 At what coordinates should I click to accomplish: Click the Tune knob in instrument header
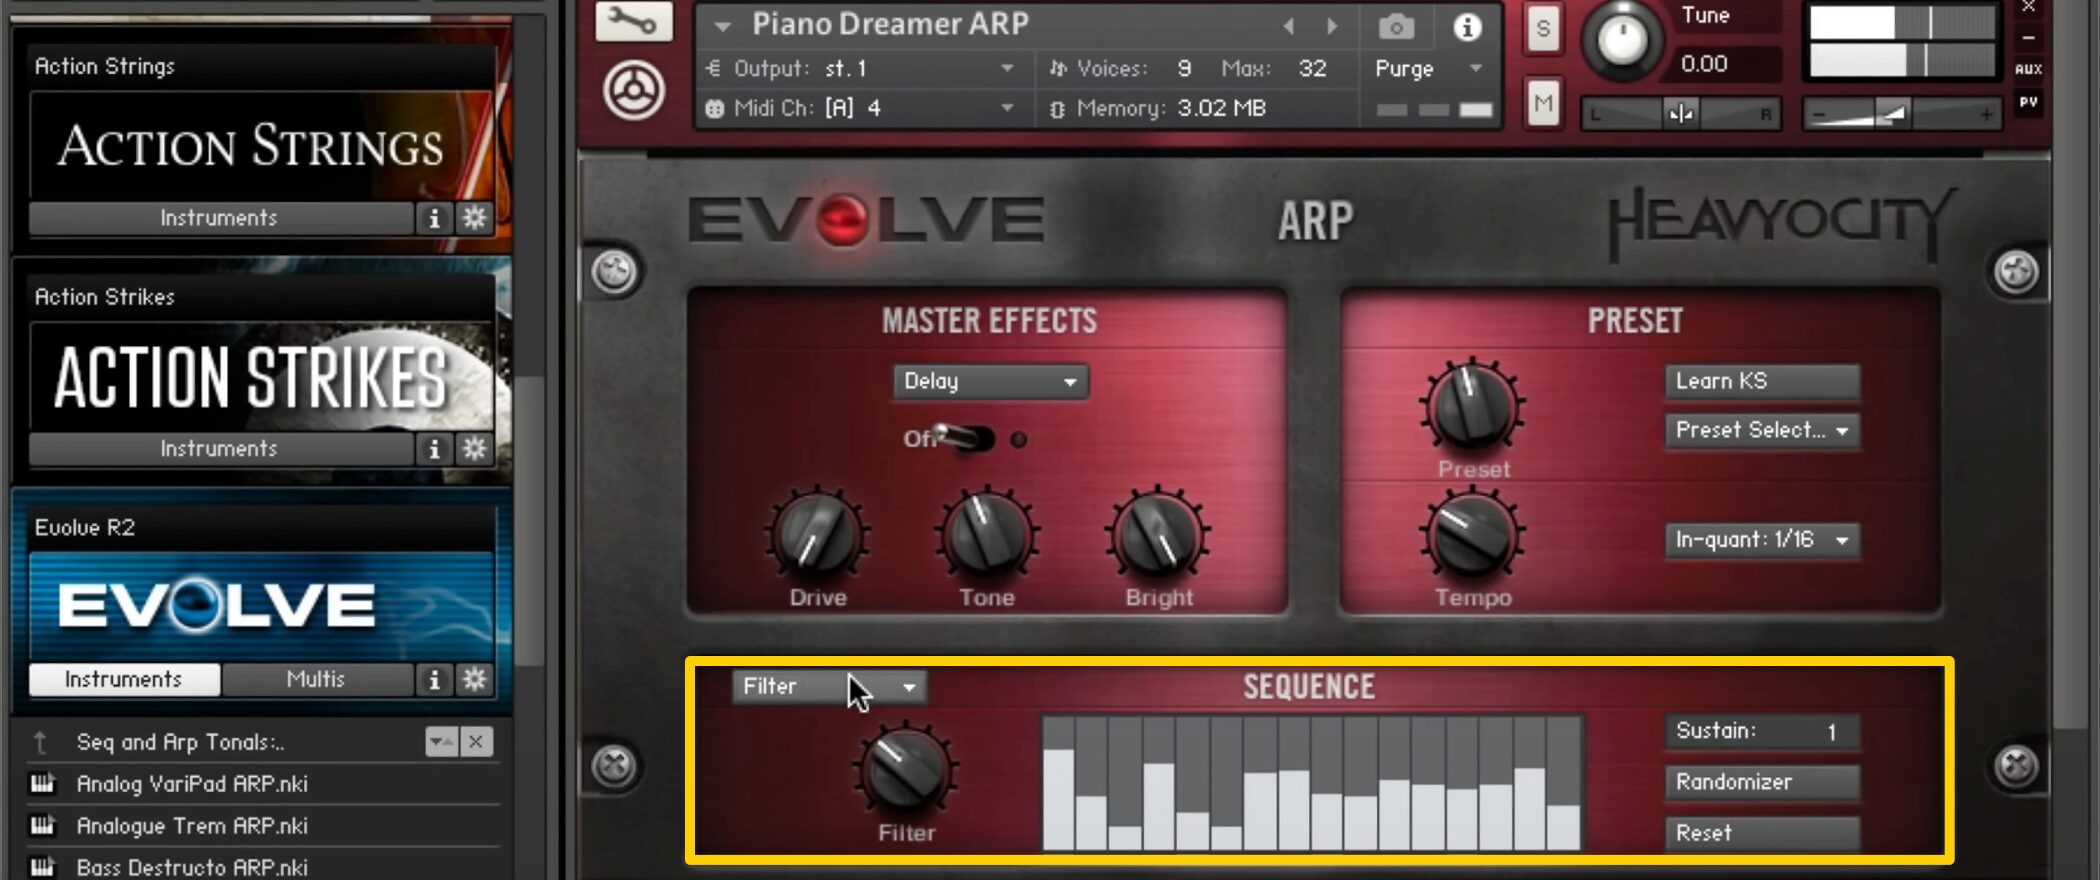(x=1622, y=41)
